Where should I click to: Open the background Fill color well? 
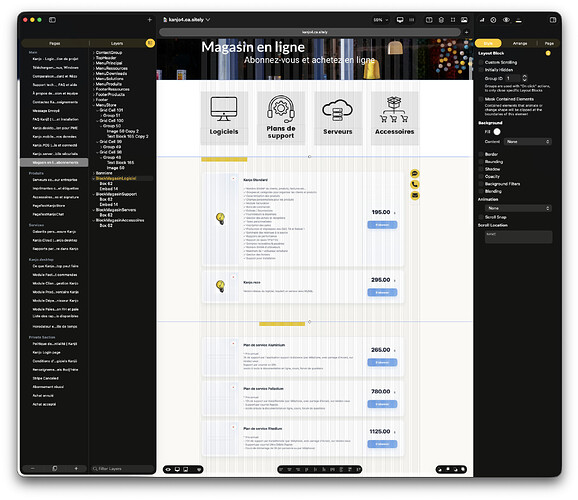[x=497, y=132]
